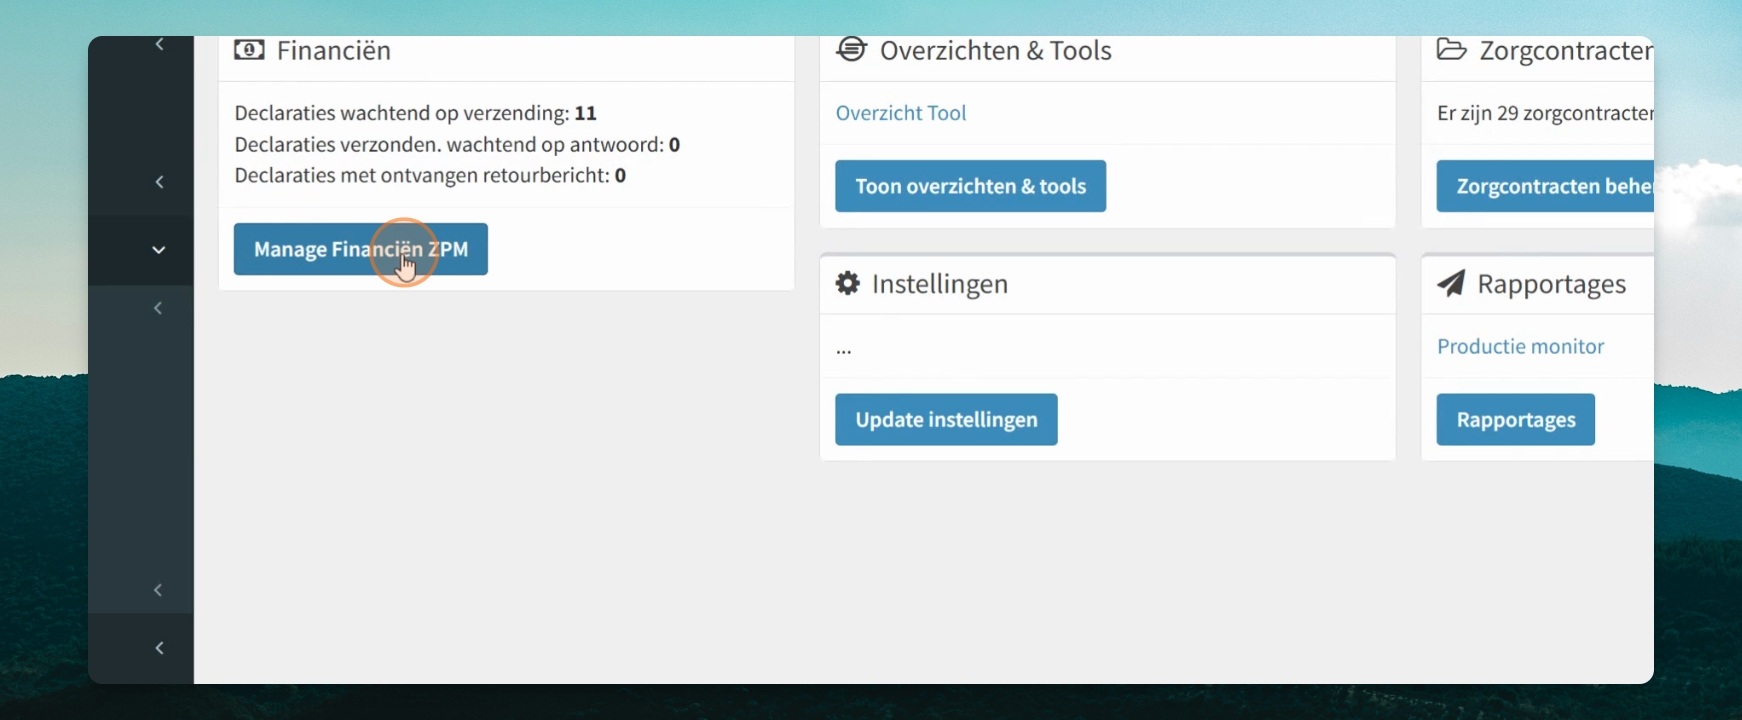The width and height of the screenshot is (1742, 720).
Task: Open the Overzicht Tool link
Action: click(x=901, y=113)
